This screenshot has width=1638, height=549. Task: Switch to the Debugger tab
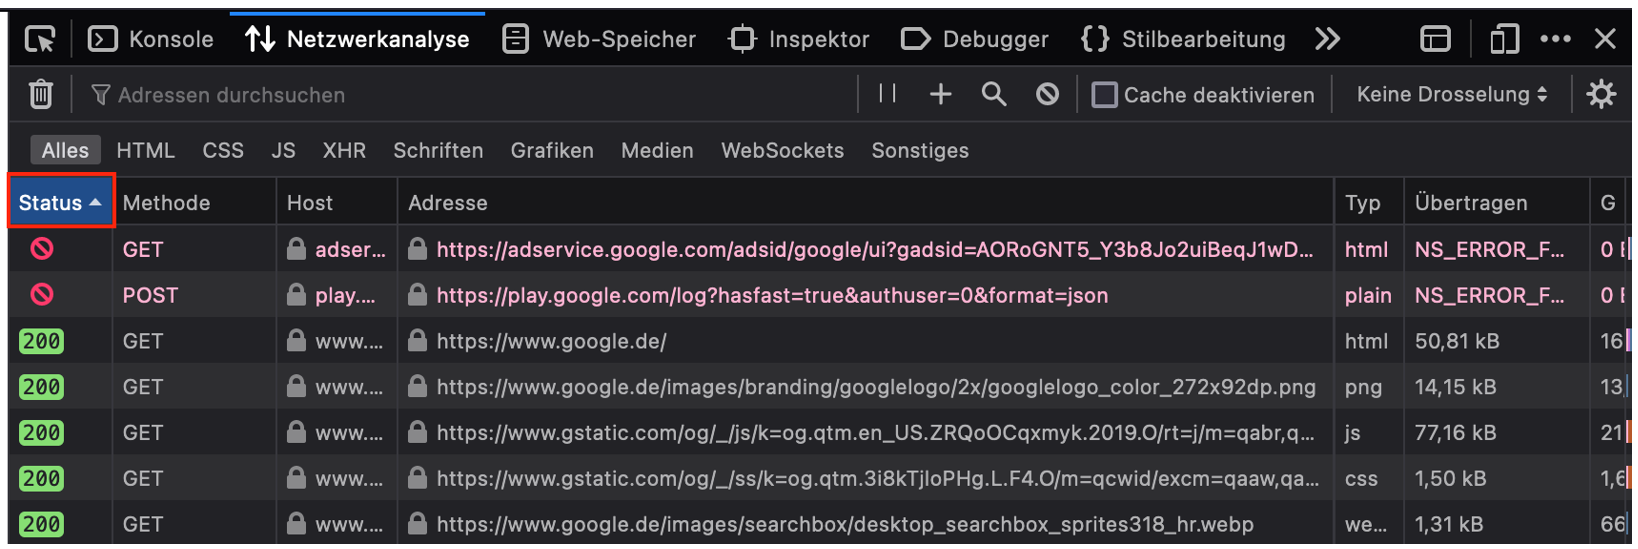coord(975,39)
